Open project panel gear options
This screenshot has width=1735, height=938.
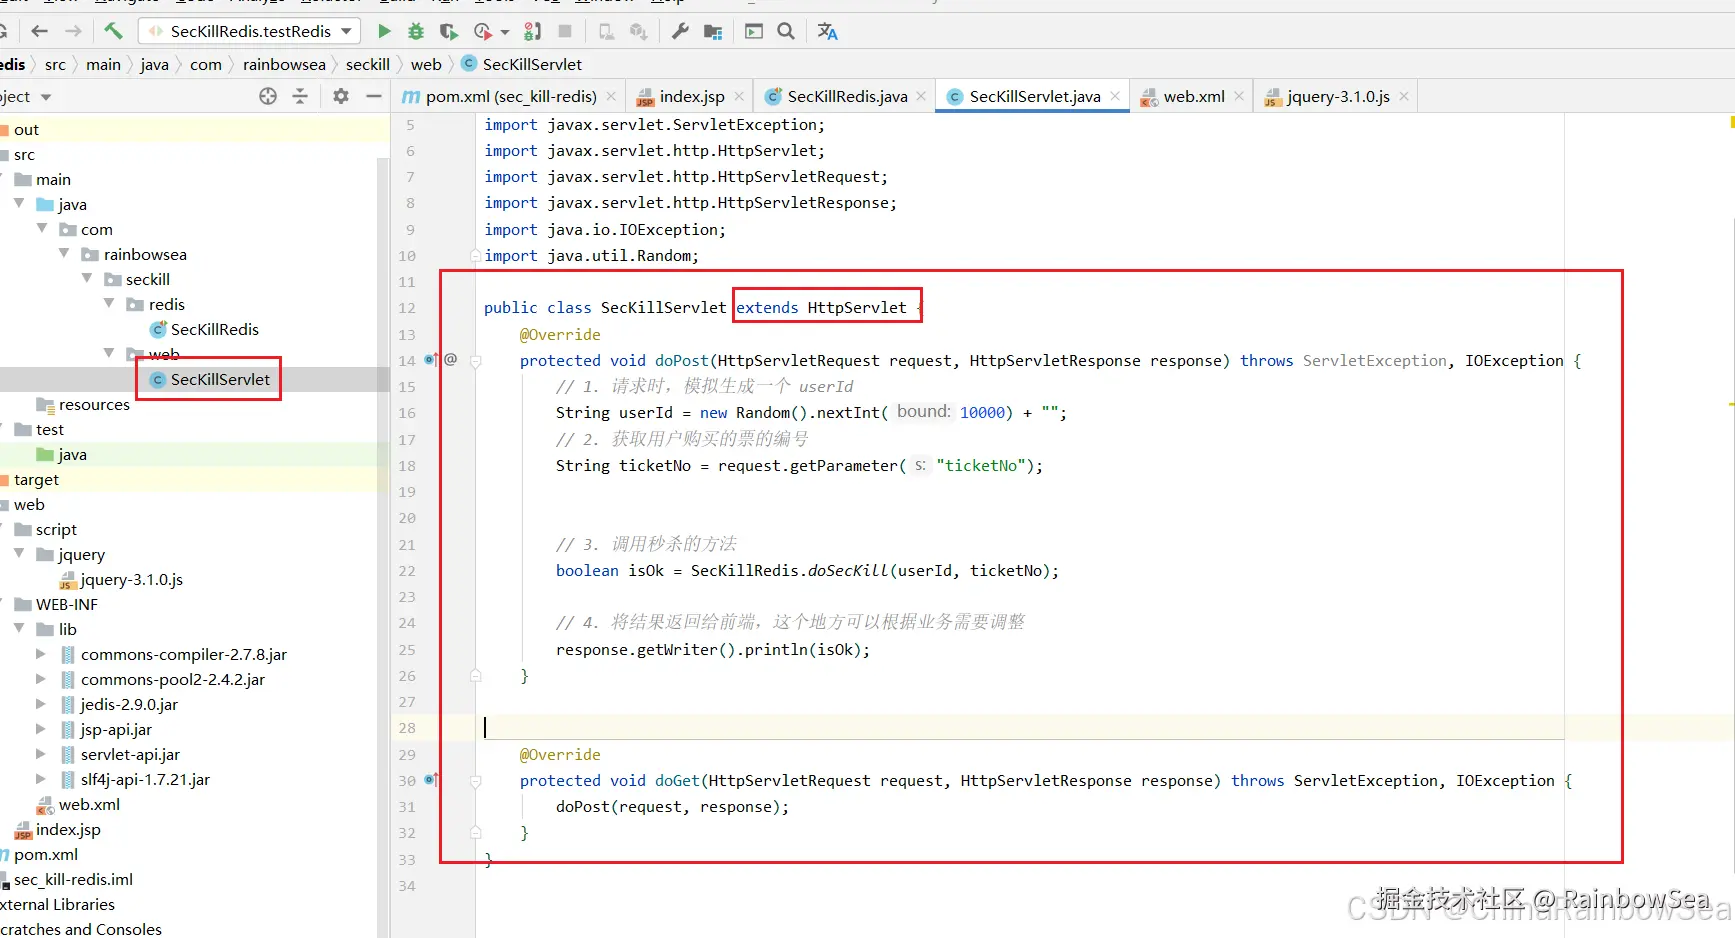pos(341,97)
